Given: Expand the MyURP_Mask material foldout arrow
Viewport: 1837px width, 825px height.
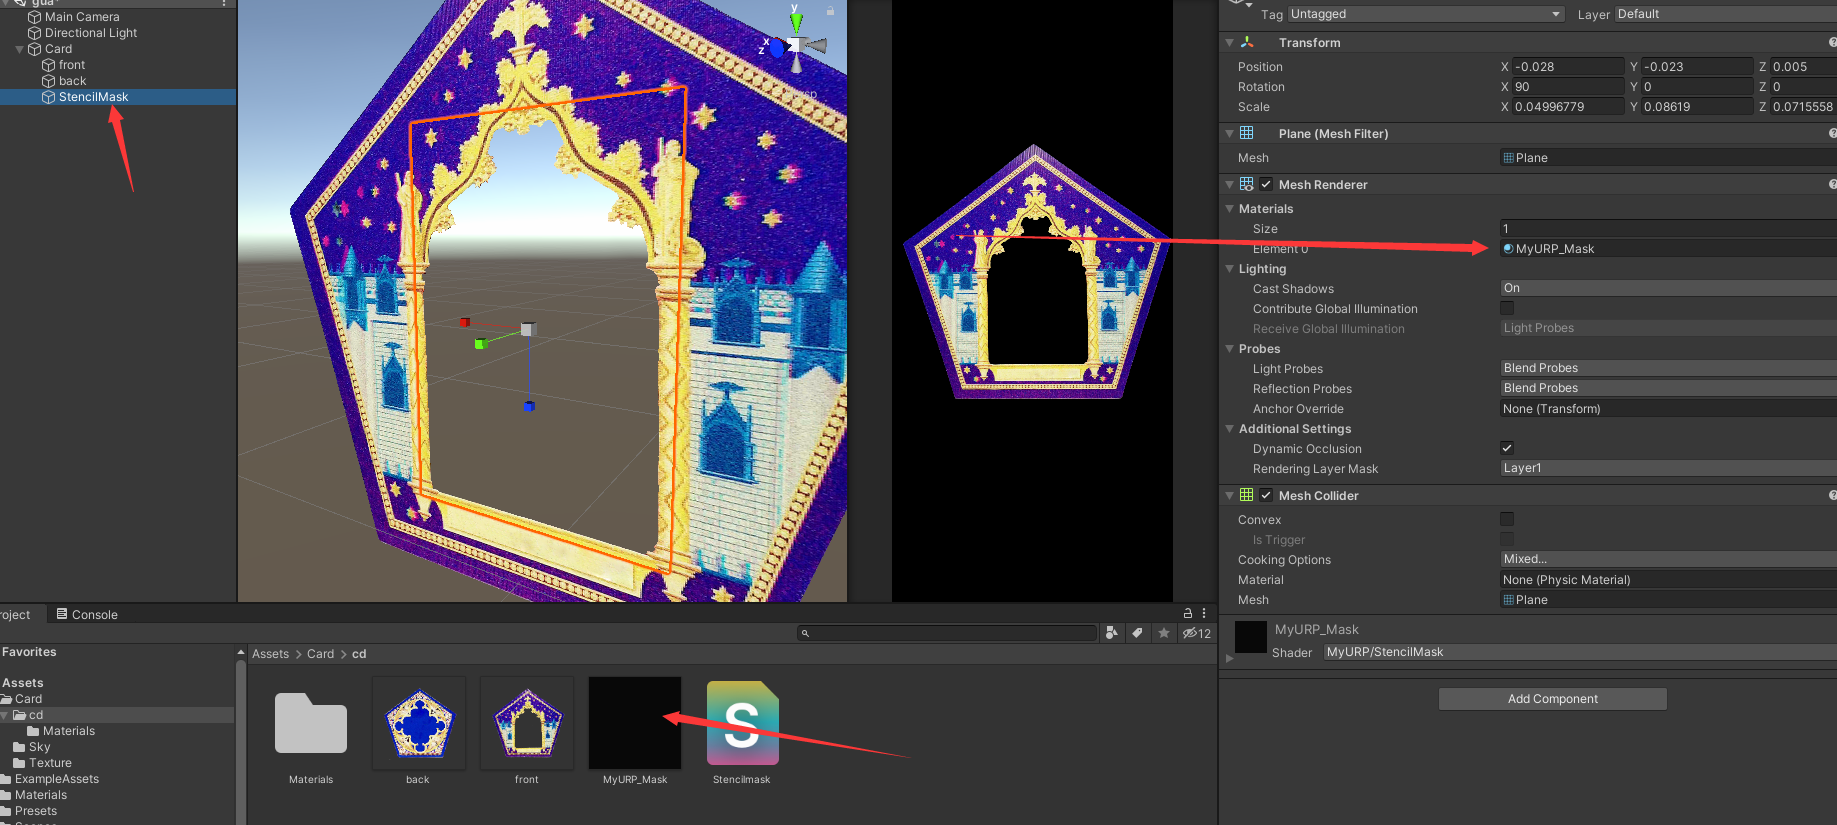Looking at the screenshot, I should click(1229, 658).
